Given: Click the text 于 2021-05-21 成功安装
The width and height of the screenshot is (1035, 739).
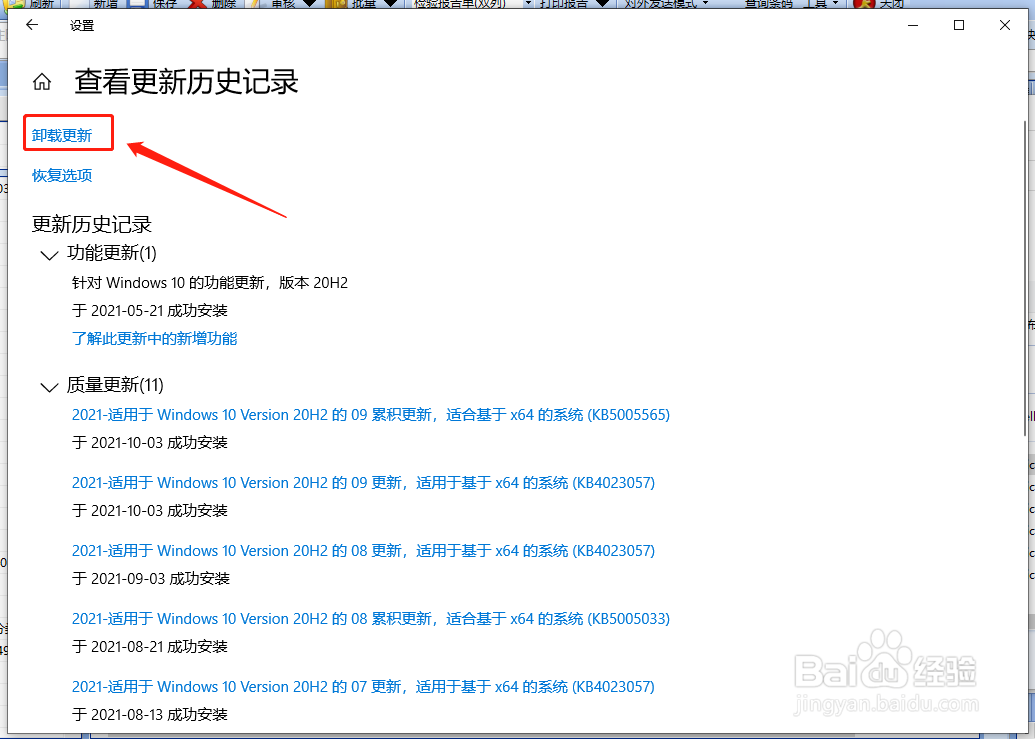Looking at the screenshot, I should (150, 310).
